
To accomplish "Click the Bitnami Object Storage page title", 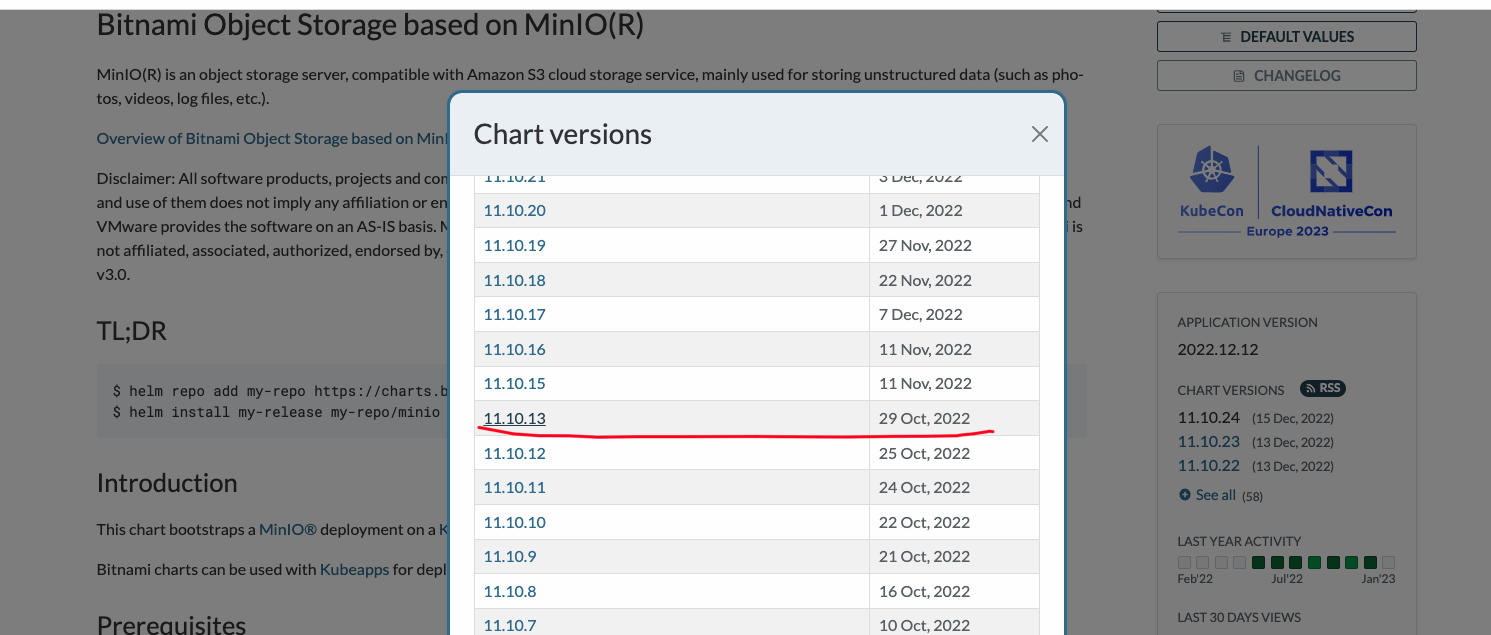I will coord(370,26).
